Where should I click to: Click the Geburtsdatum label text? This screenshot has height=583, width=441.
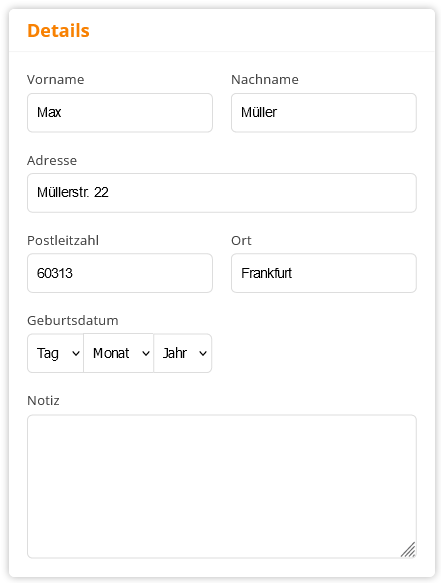pos(73,321)
